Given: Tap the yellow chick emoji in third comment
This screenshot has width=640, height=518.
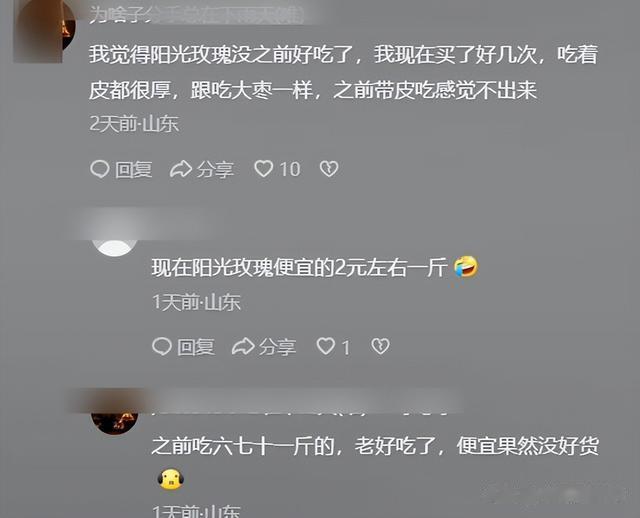Looking at the screenshot, I should [171, 479].
